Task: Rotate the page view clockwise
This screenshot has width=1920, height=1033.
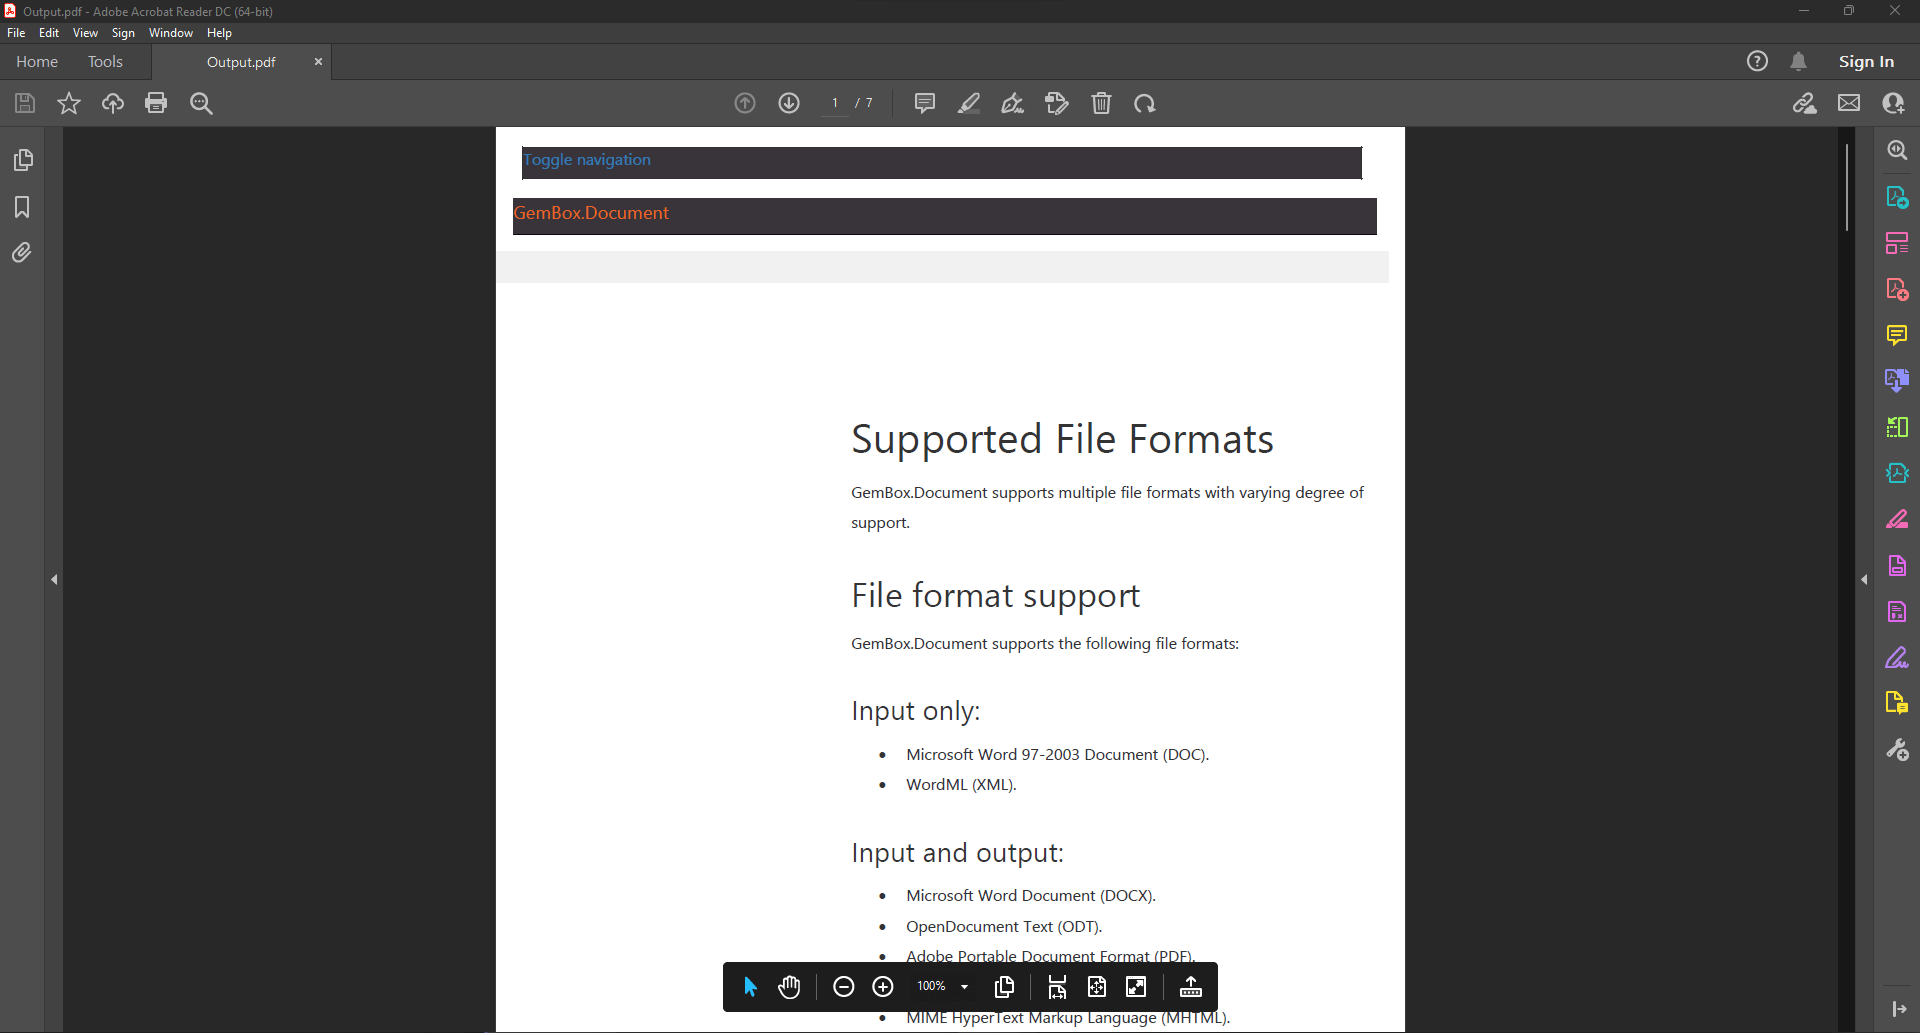Action: point(1145,103)
